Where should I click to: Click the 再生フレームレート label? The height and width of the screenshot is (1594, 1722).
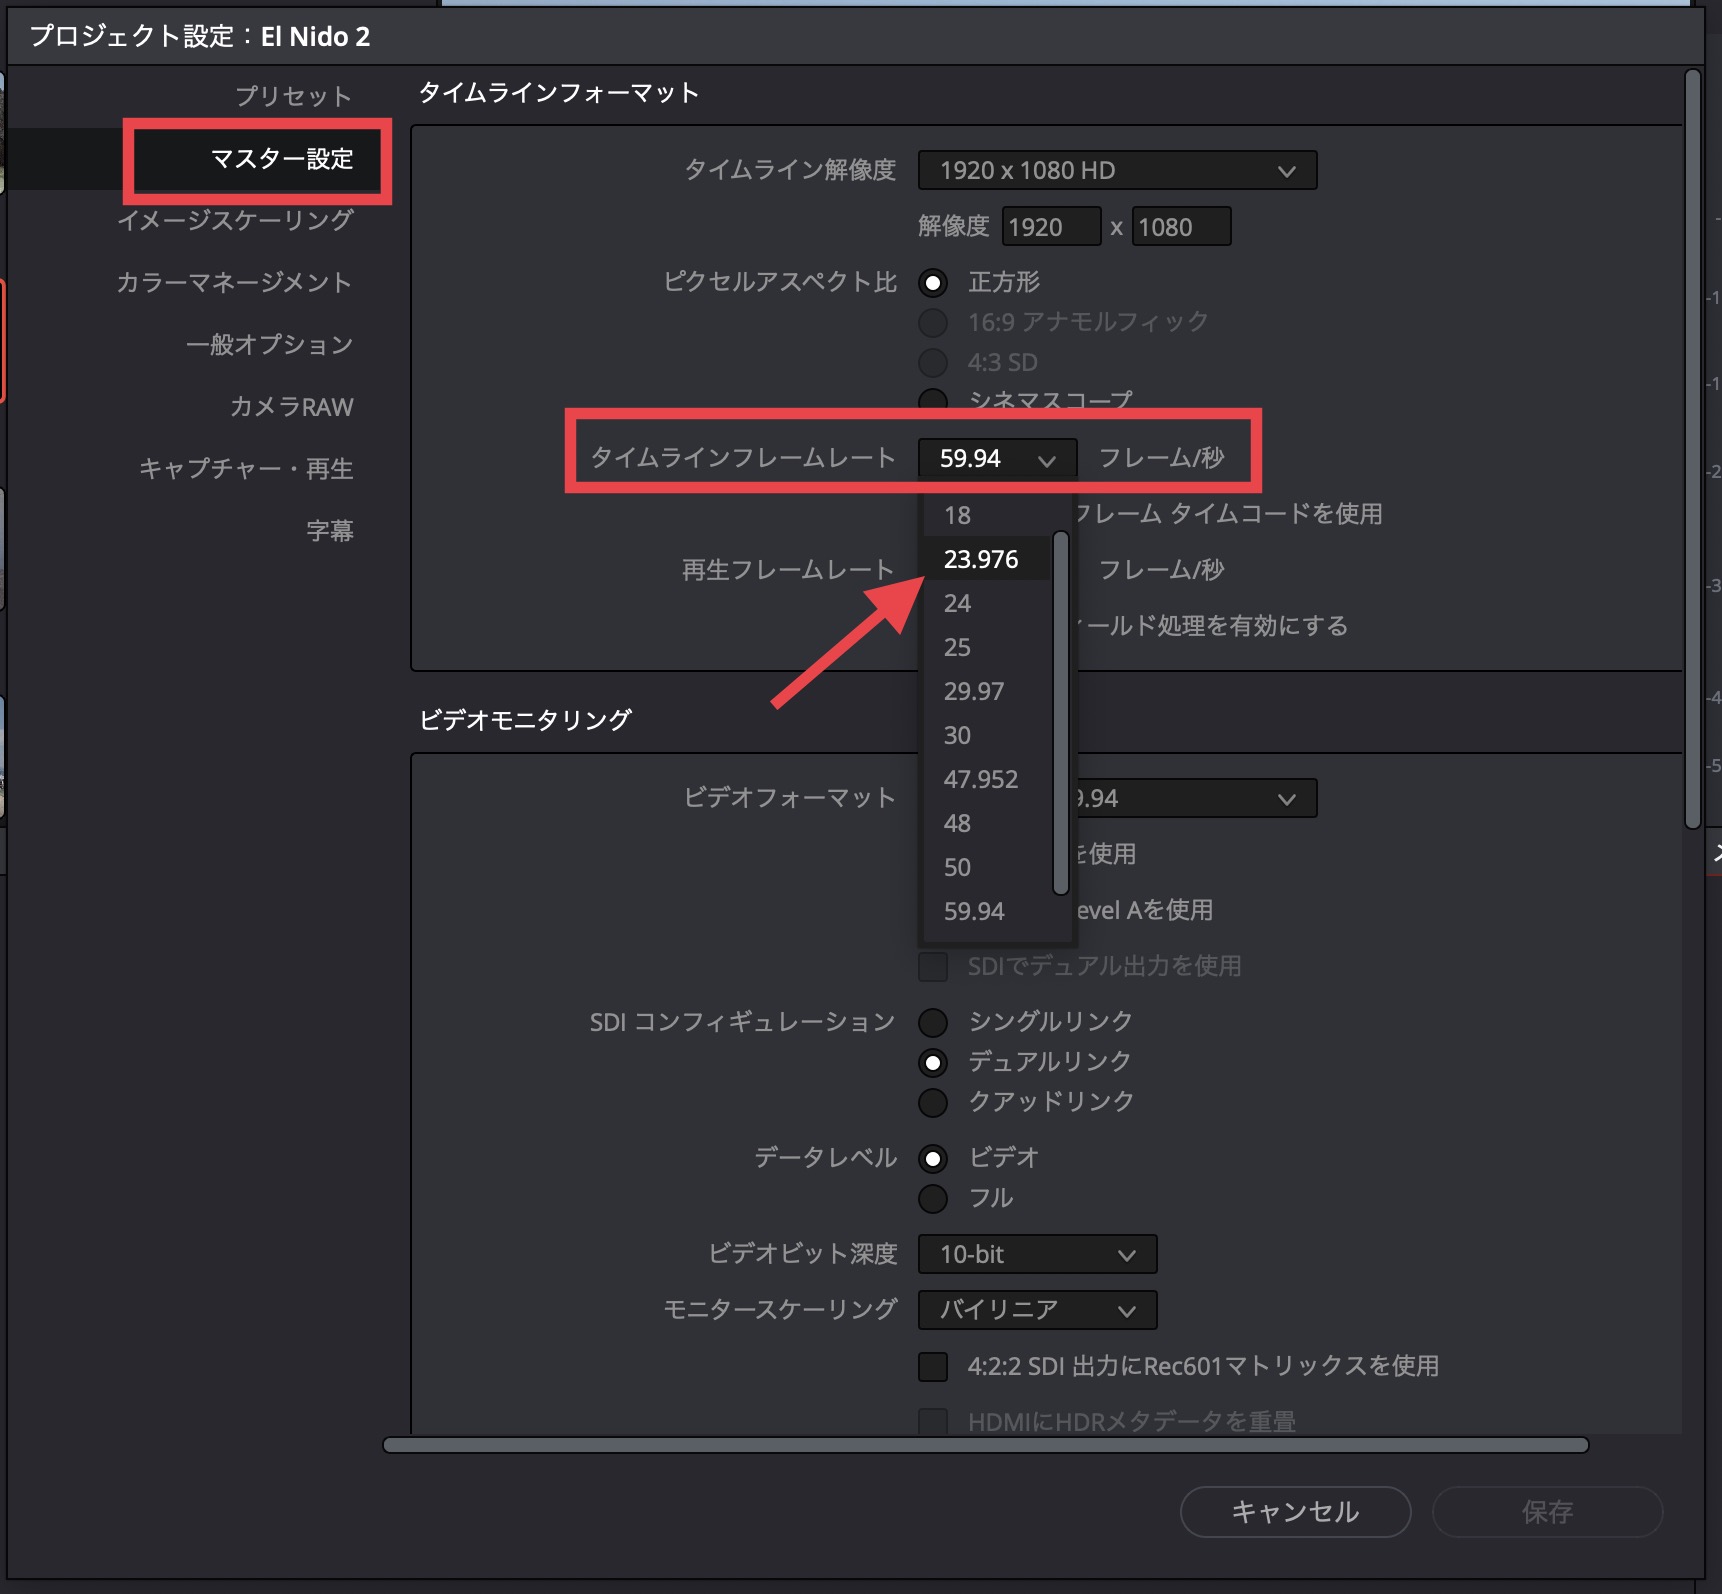pyautogui.click(x=788, y=570)
